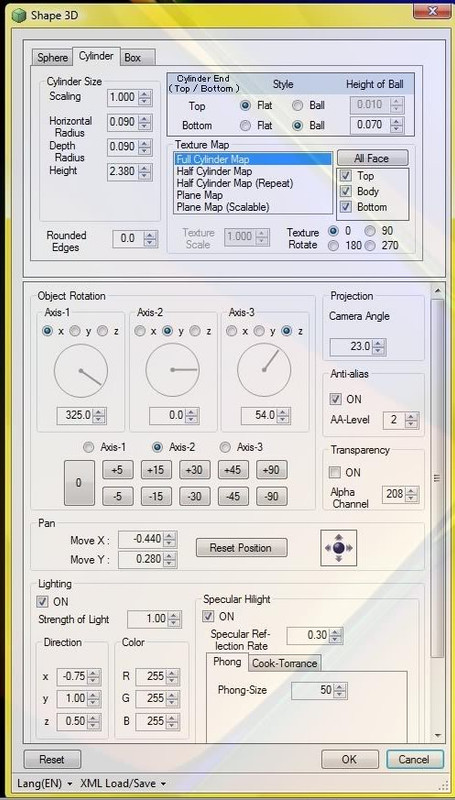Select Axis-3 radio for increment buttons
This screenshot has width=455, height=800.
coord(225,447)
